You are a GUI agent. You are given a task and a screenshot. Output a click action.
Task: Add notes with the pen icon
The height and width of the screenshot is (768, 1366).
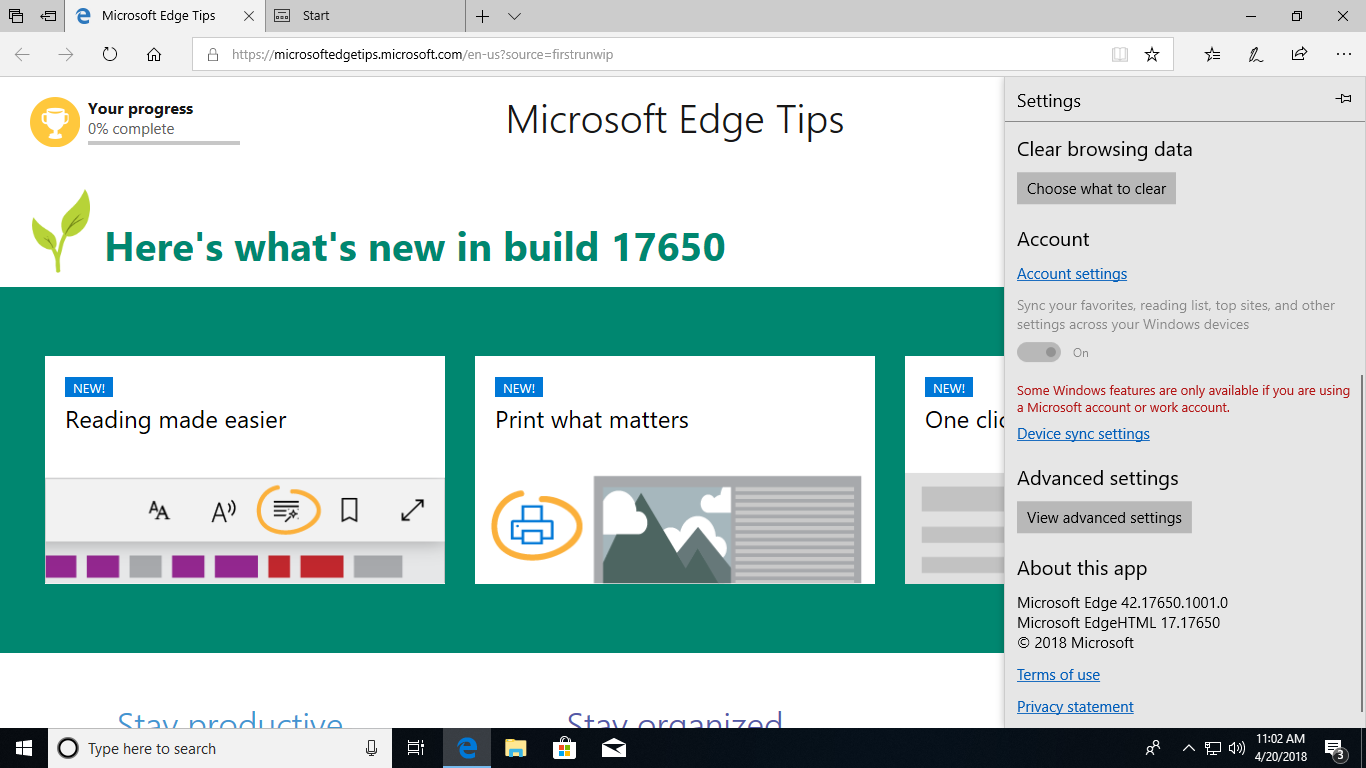(x=1256, y=54)
